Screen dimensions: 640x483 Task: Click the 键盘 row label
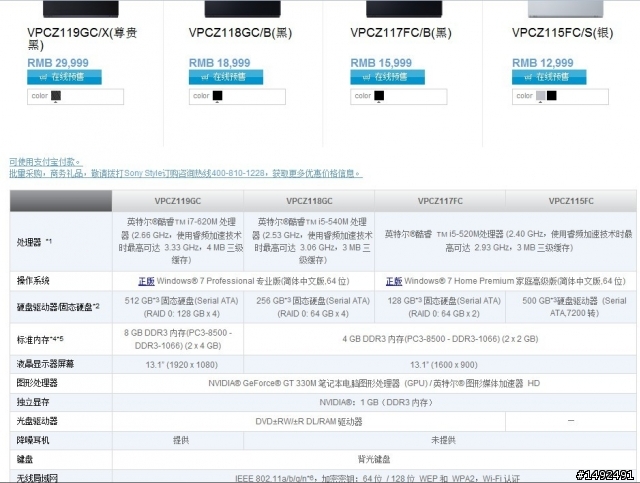24,459
